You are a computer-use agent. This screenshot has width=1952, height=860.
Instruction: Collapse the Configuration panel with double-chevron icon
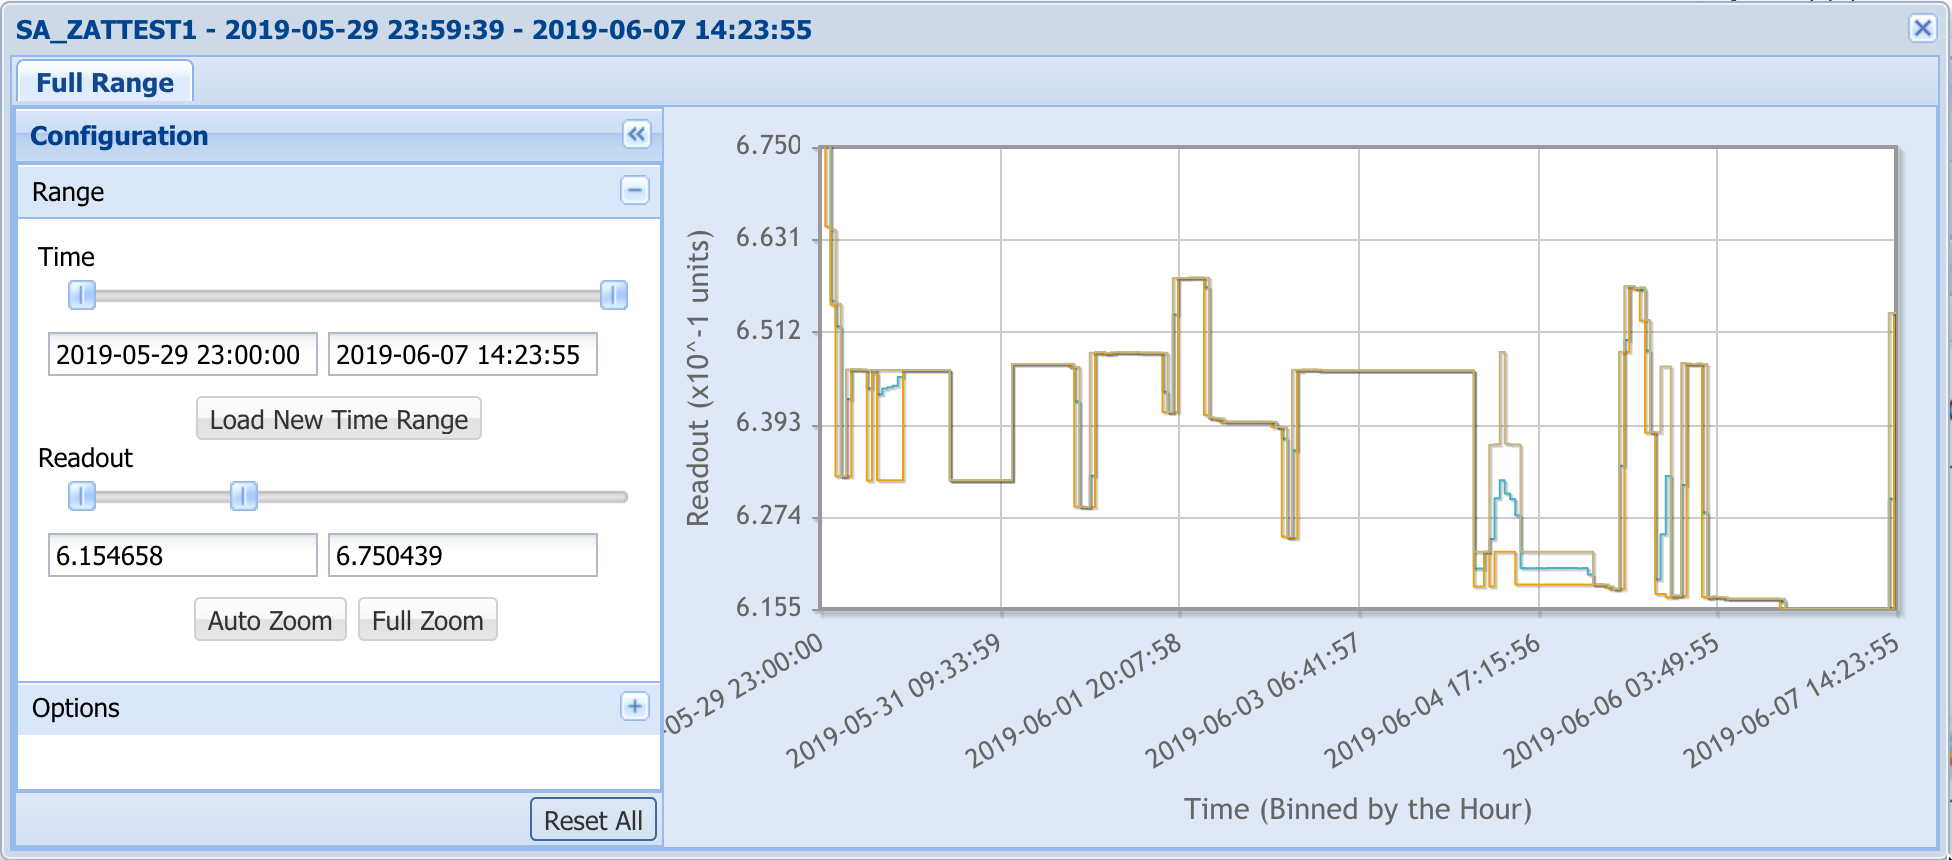(x=636, y=134)
